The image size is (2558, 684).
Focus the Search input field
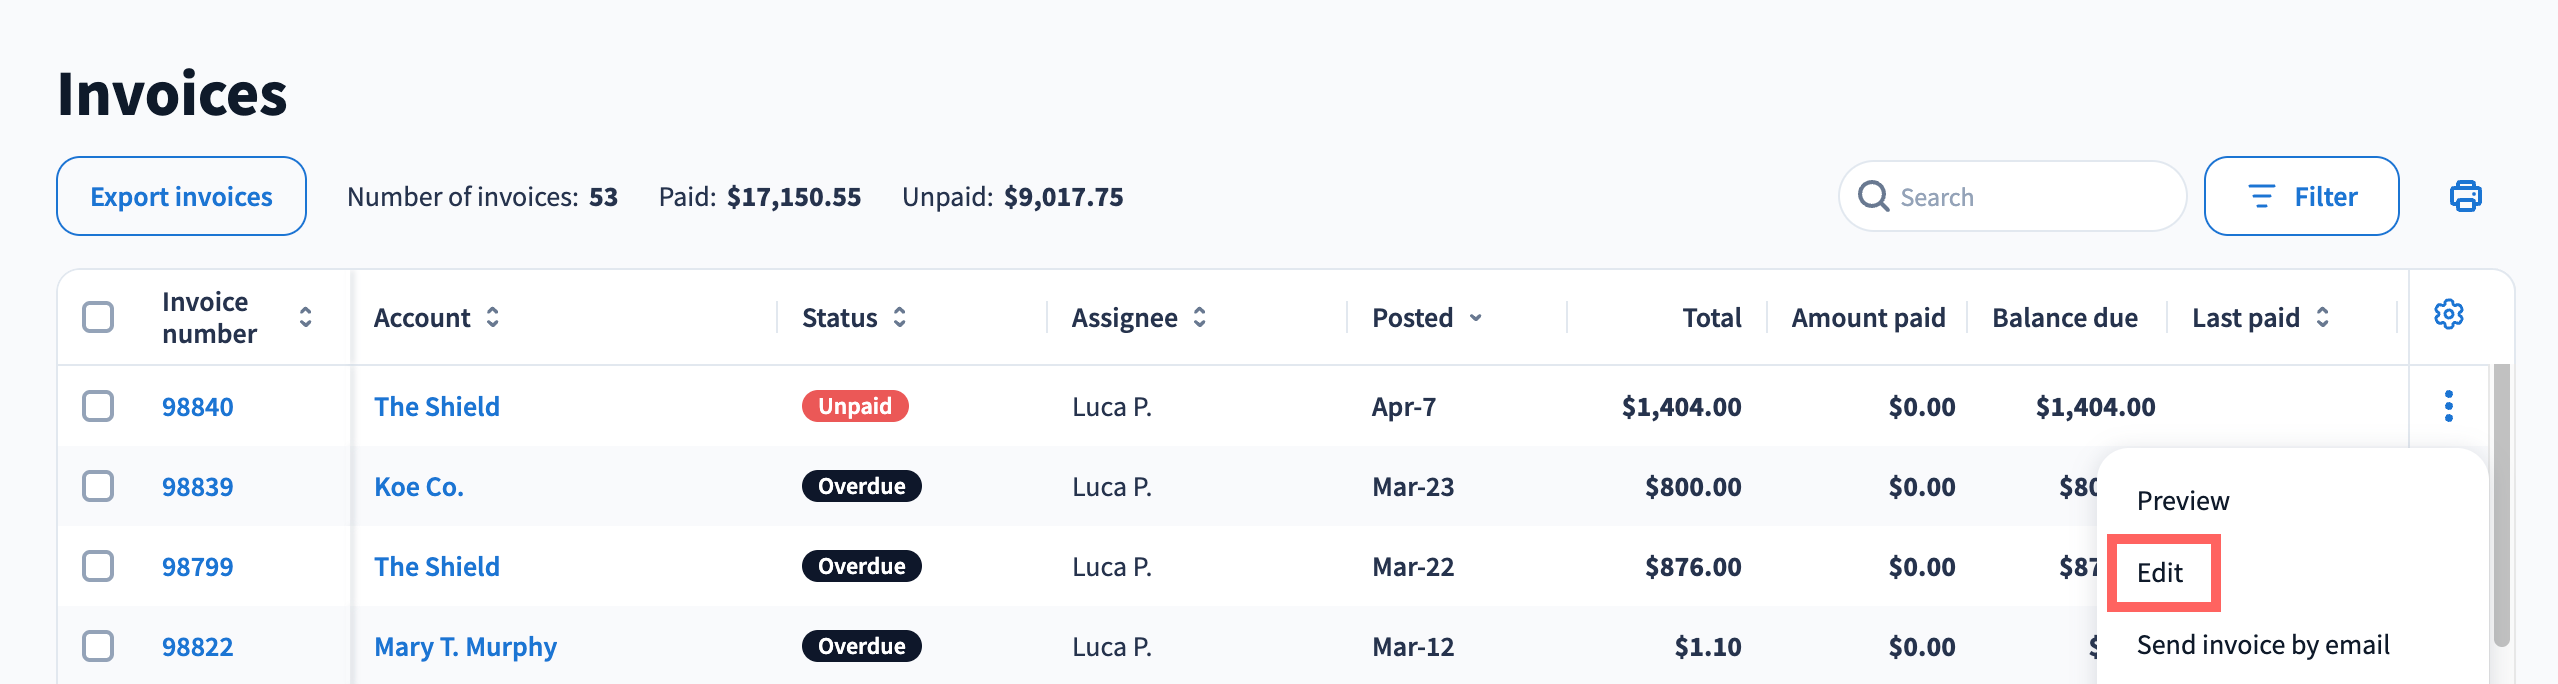pos(2030,197)
